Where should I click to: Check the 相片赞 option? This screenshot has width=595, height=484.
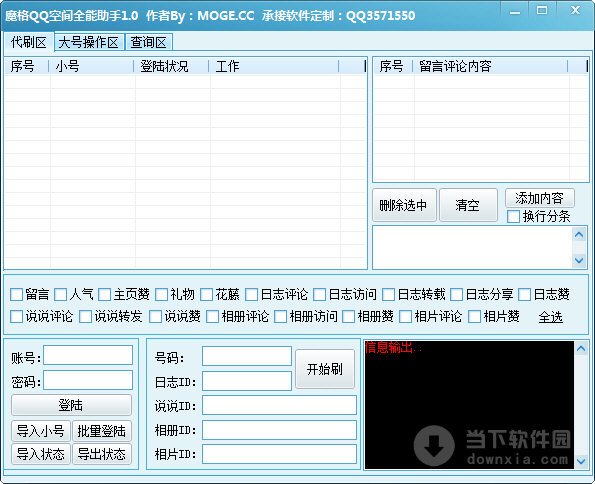pyautogui.click(x=475, y=317)
